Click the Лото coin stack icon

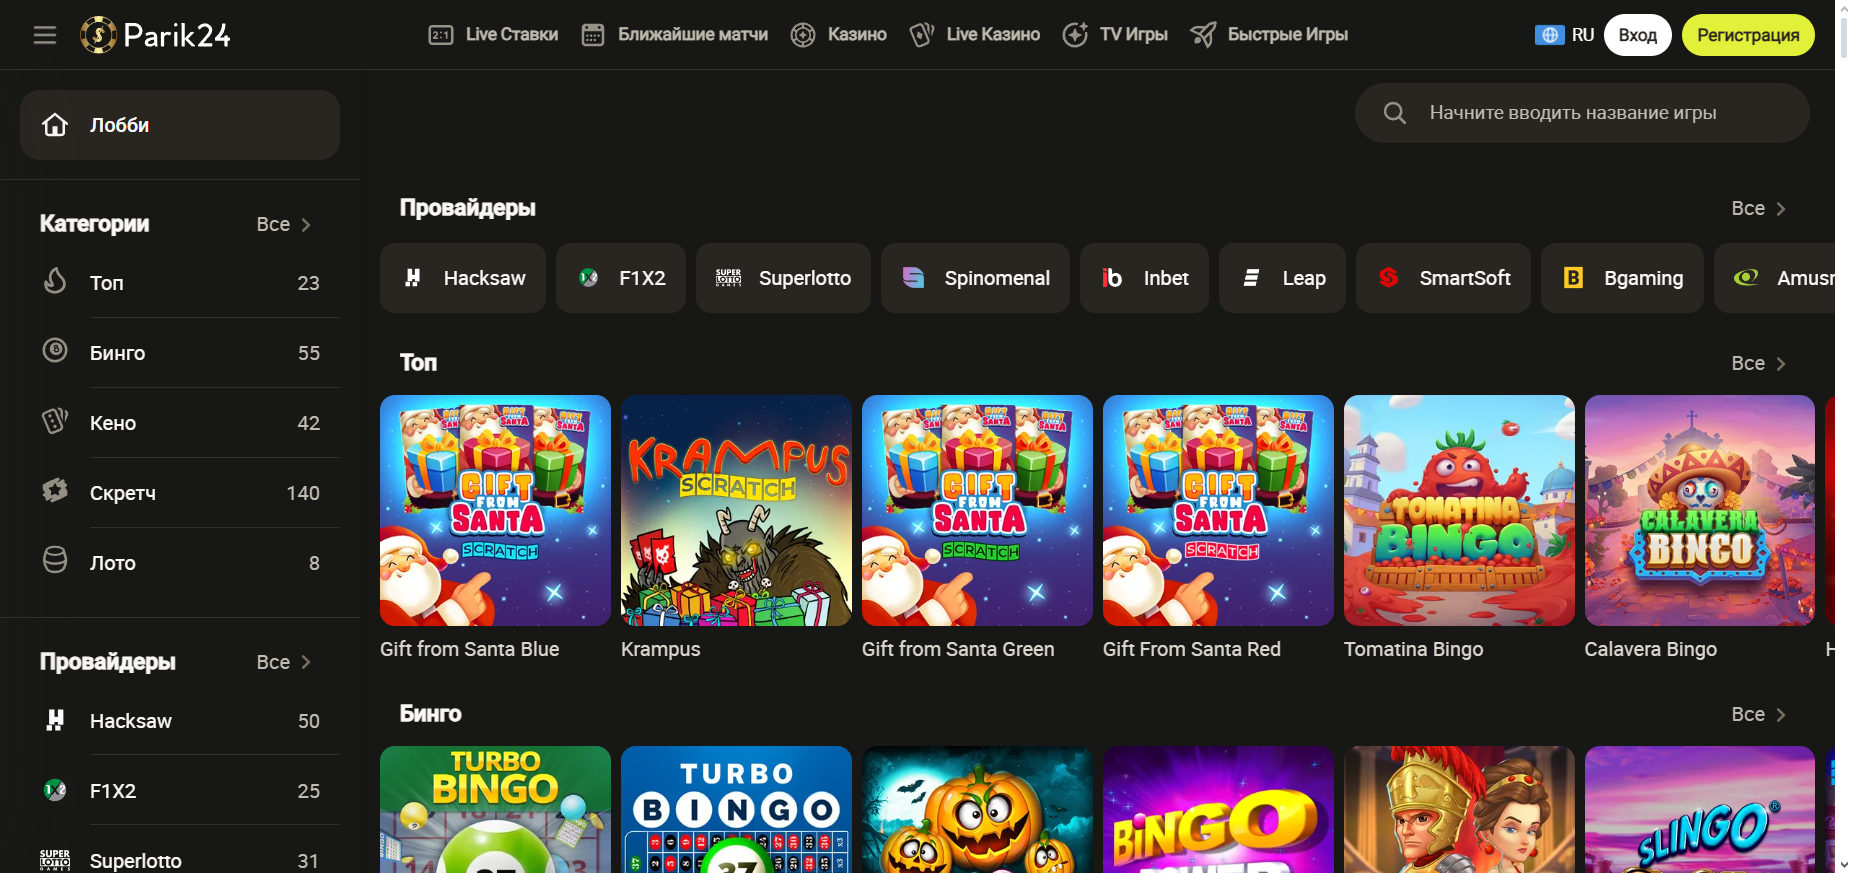coord(55,560)
